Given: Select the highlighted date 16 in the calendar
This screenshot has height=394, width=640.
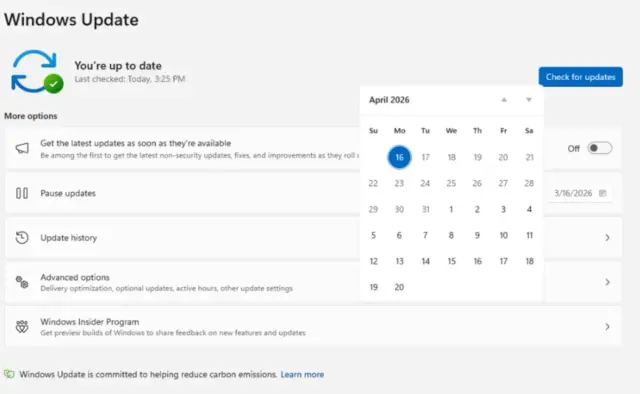Looking at the screenshot, I should (x=399, y=157).
